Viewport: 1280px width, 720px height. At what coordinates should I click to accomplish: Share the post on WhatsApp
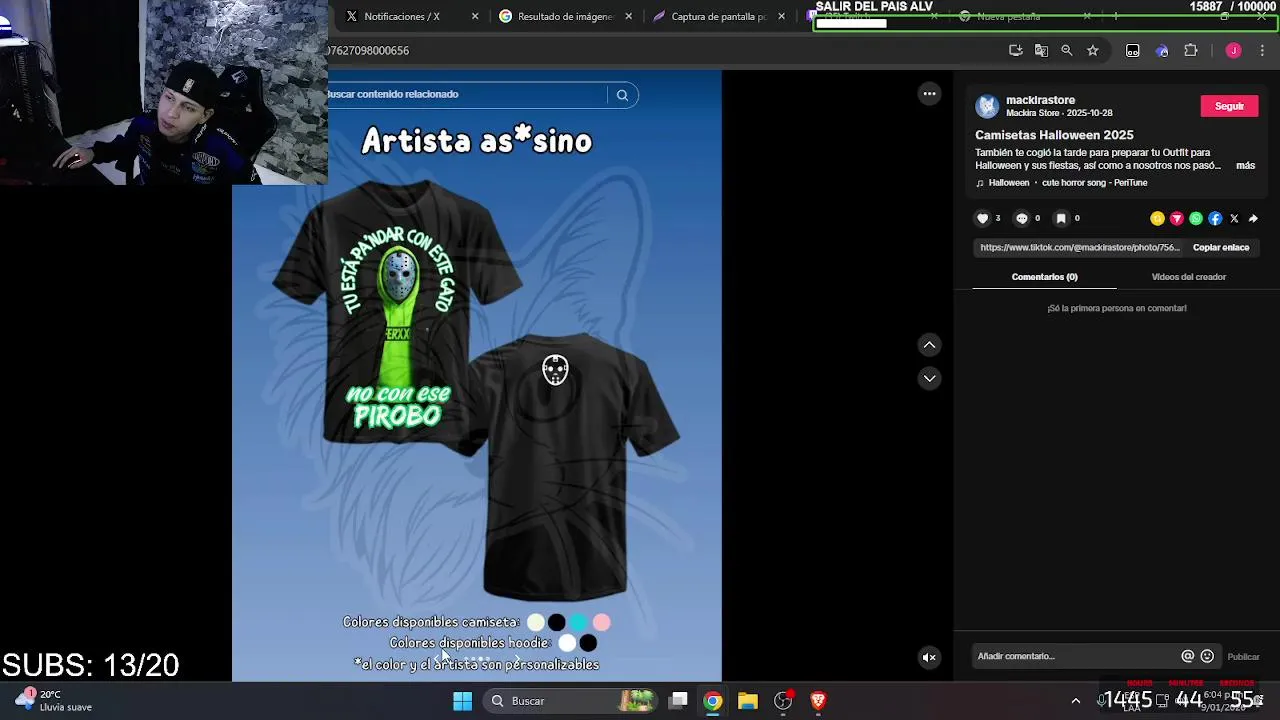pyautogui.click(x=1195, y=218)
